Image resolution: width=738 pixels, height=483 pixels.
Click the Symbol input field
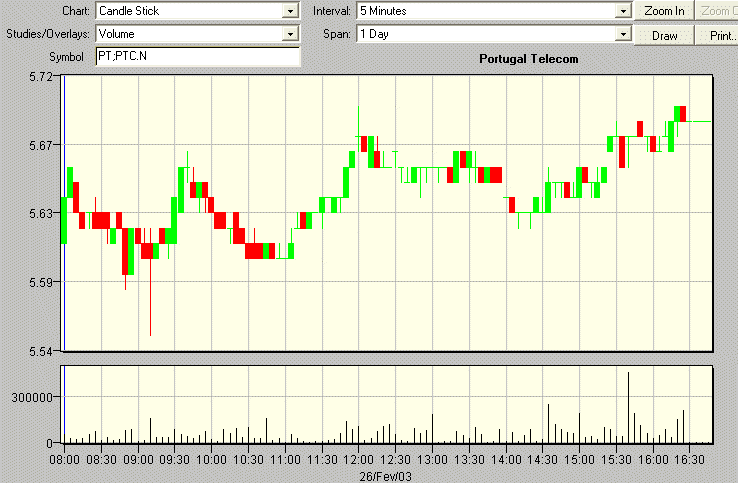point(198,56)
